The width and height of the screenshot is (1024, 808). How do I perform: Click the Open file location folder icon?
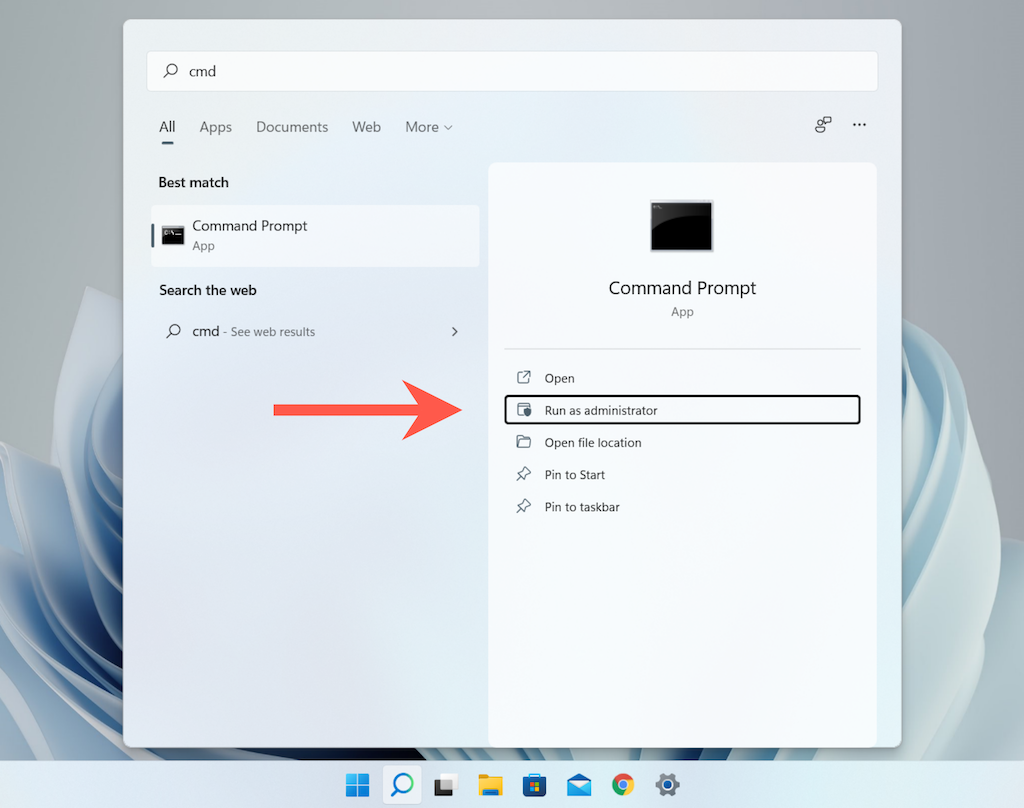pyautogui.click(x=524, y=442)
